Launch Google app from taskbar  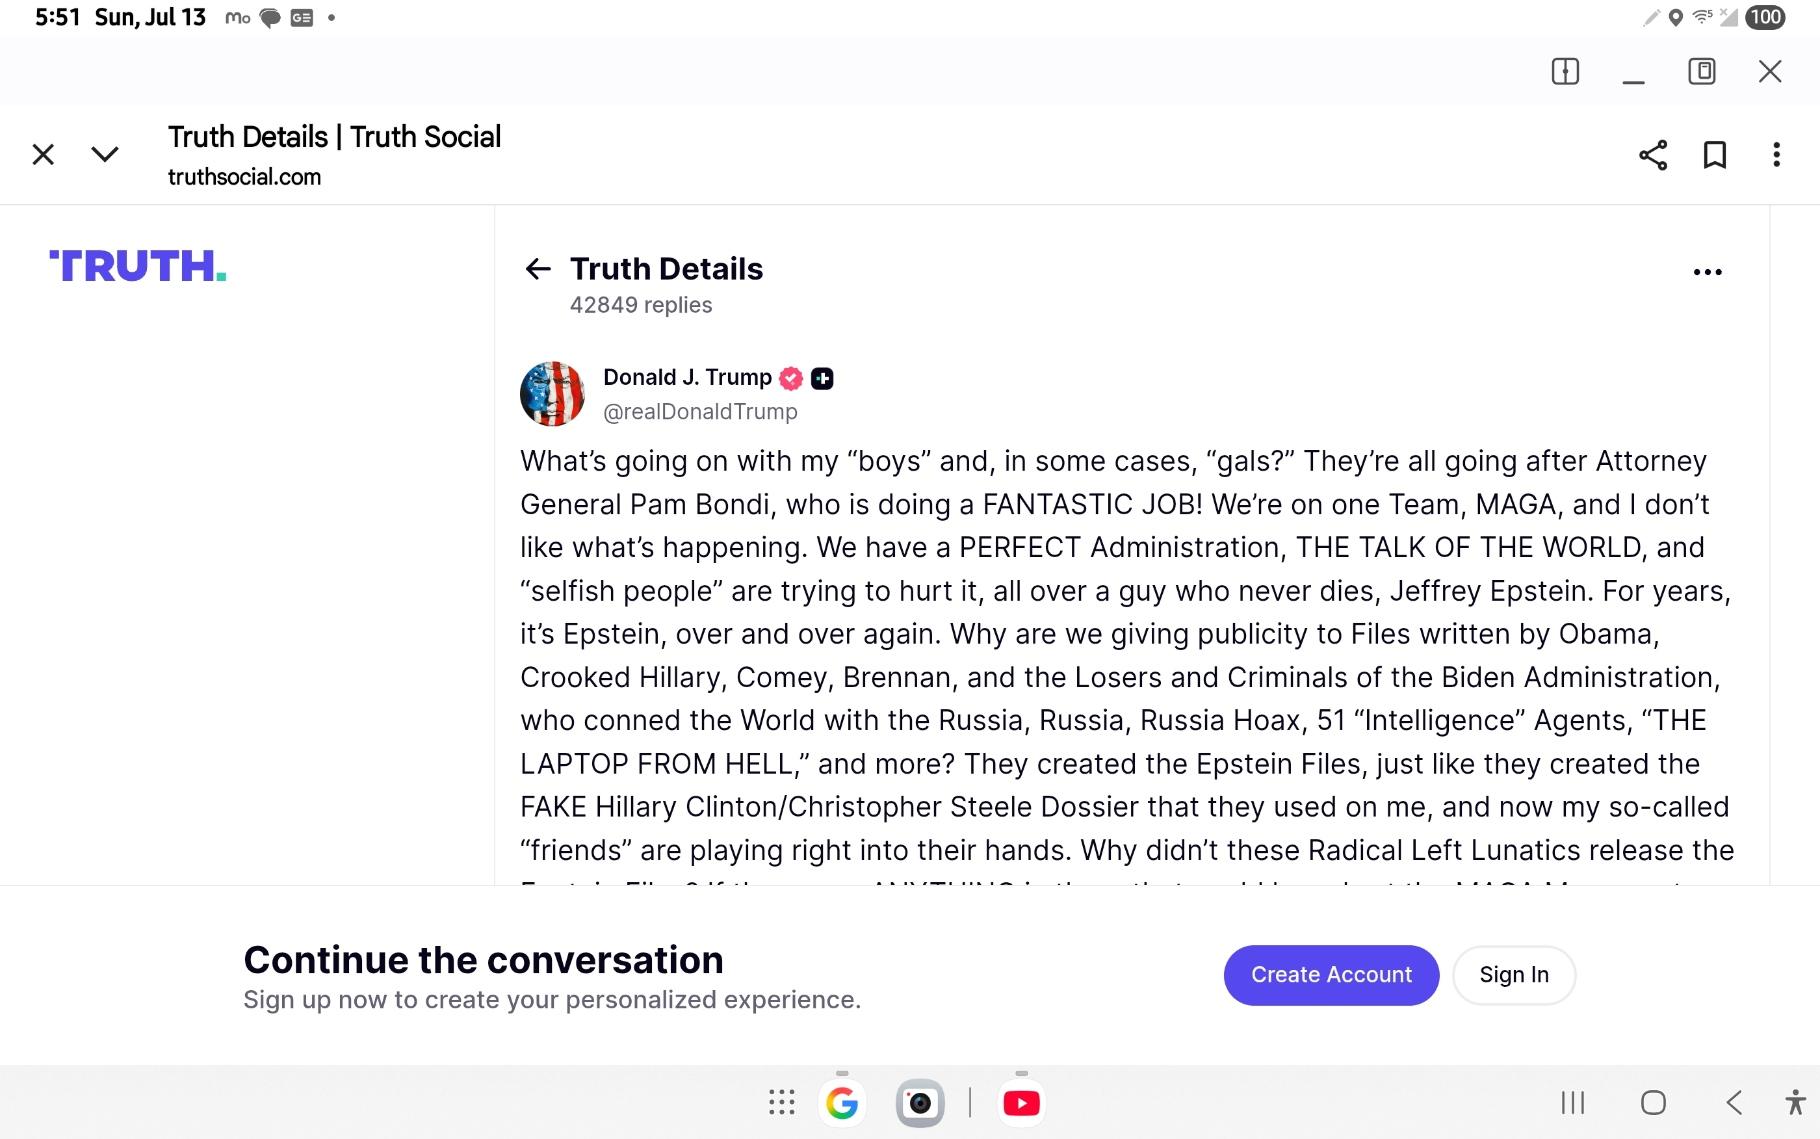coord(842,1103)
